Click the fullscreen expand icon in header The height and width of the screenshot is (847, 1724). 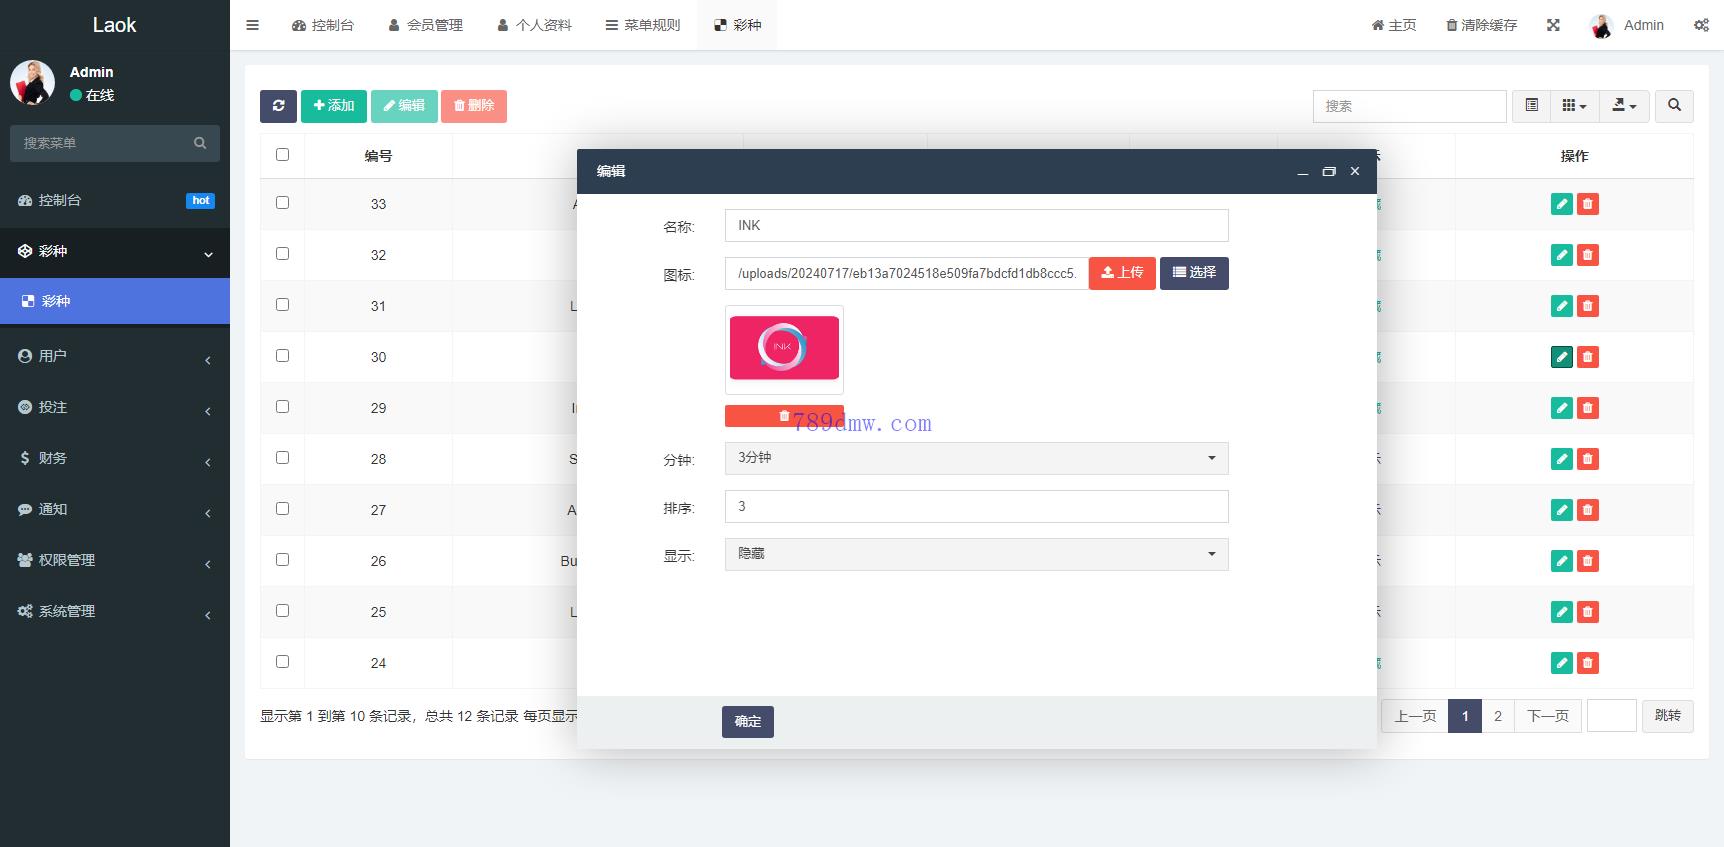1553,25
